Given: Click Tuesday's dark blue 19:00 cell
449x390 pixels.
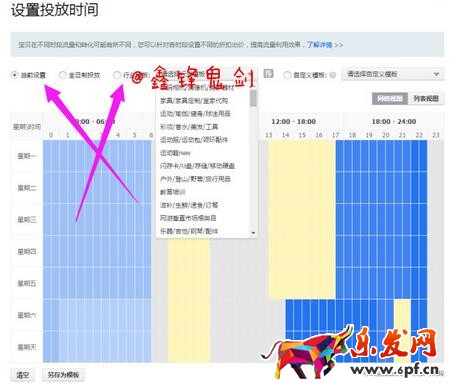Looking at the screenshot, I should [369, 188].
